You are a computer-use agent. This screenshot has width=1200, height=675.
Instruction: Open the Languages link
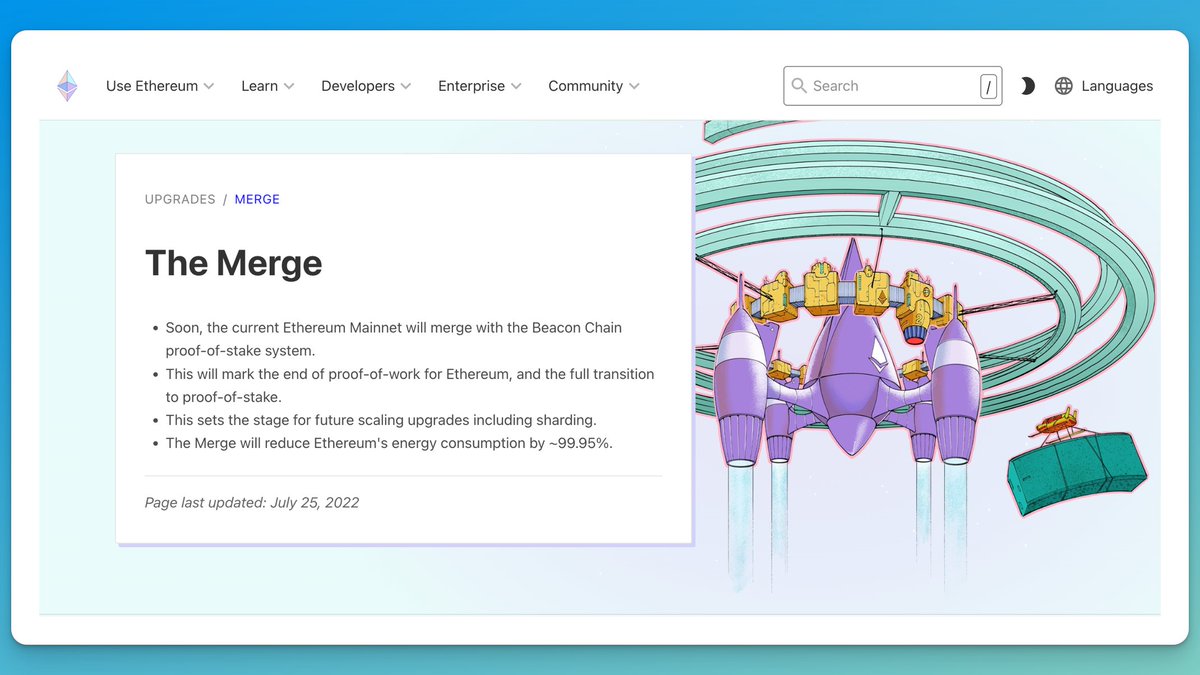1117,86
